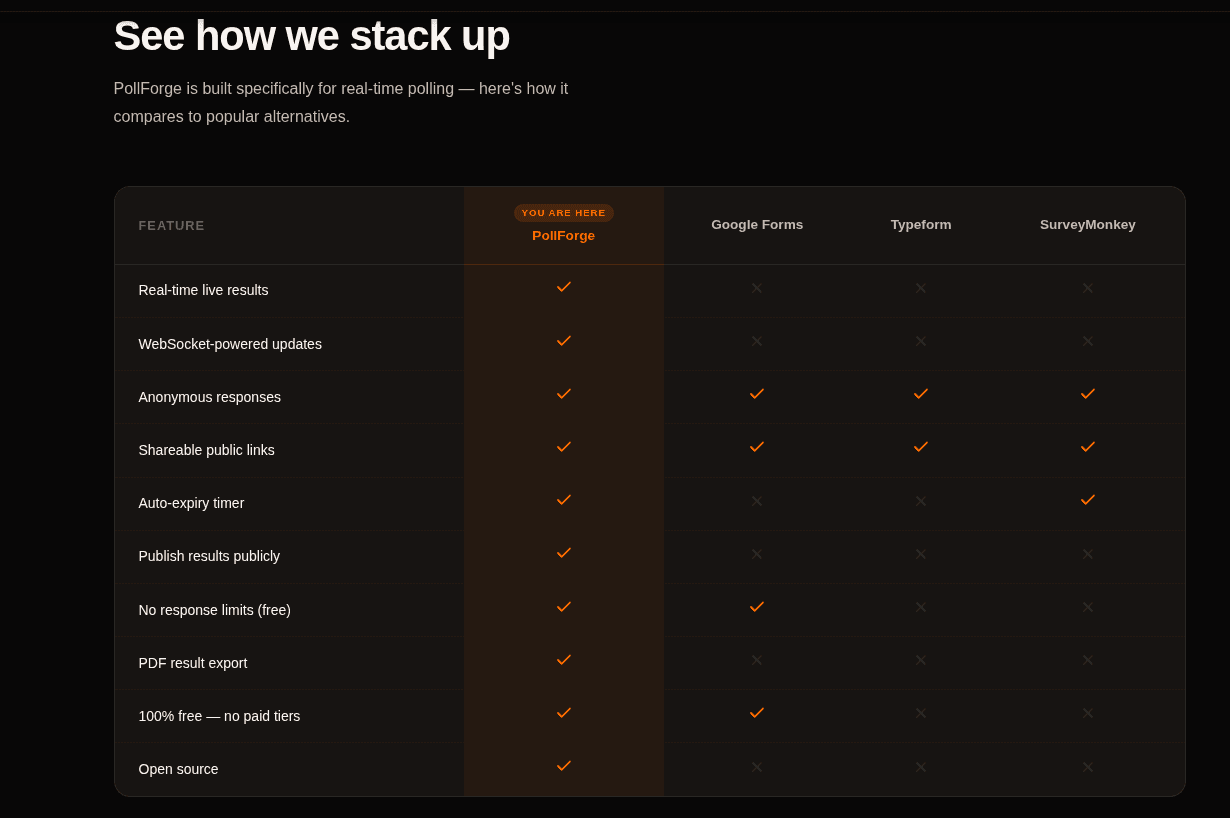Click PollForge checkmark for Publish results publicly
This screenshot has height=818, width=1230.
(x=564, y=552)
